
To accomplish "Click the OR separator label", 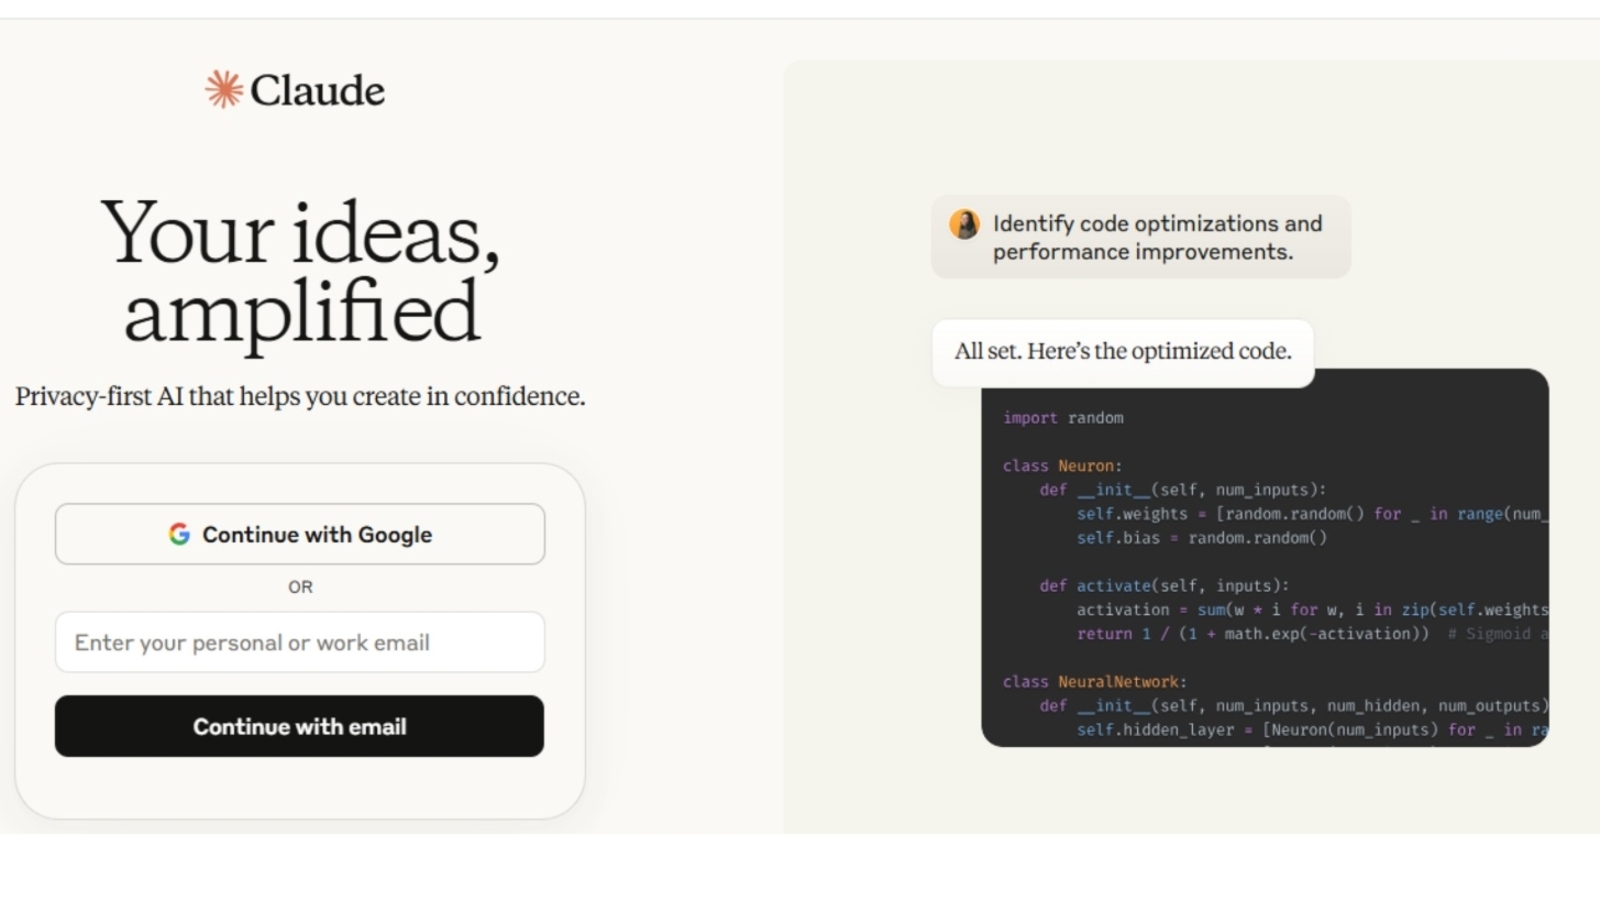I will click(300, 587).
